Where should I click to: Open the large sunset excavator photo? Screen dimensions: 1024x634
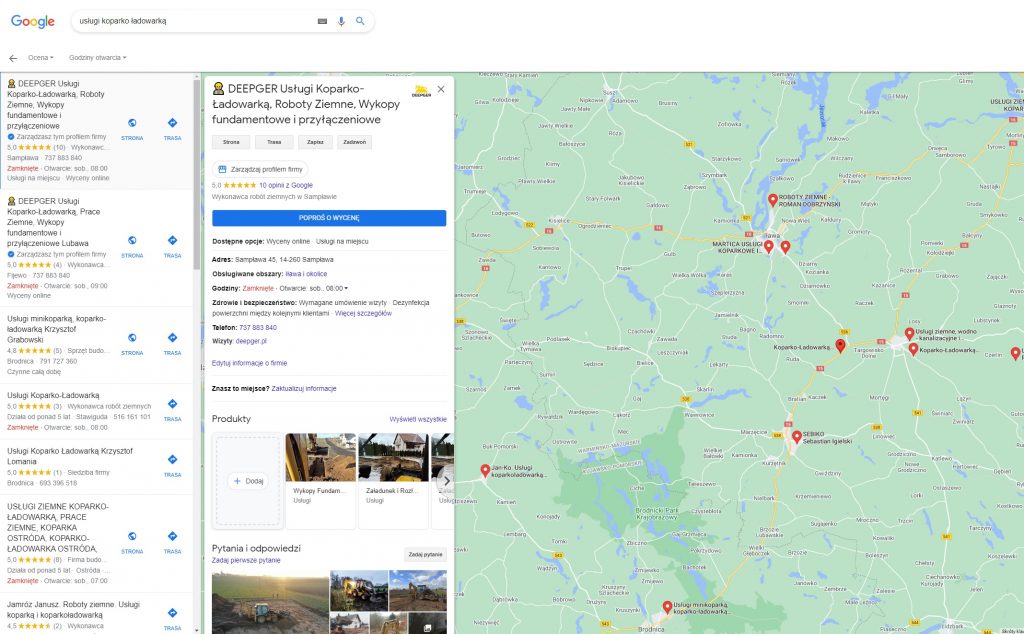pyautogui.click(x=270, y=603)
